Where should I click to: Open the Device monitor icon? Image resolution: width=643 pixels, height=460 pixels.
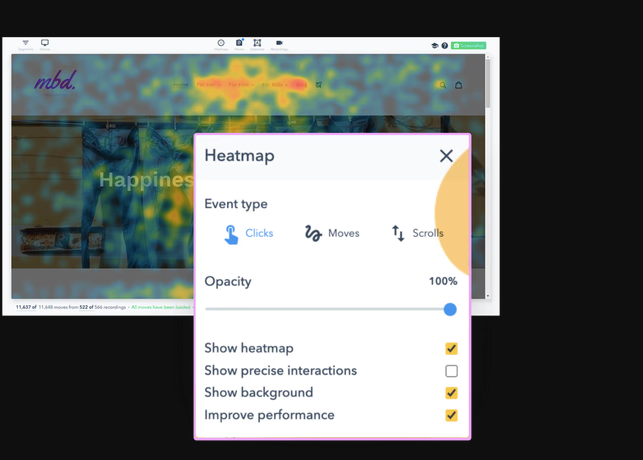click(45, 43)
